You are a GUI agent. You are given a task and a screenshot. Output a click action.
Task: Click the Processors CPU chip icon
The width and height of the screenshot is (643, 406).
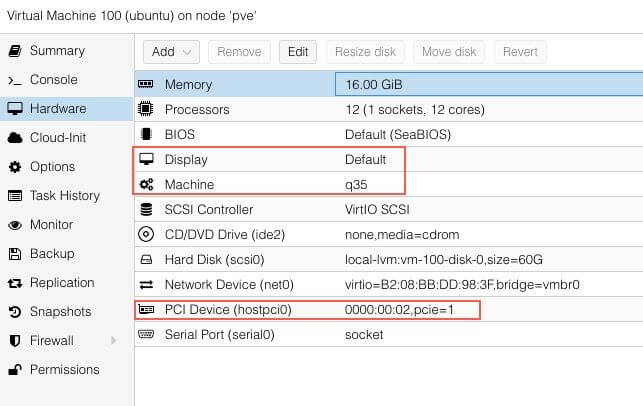click(146, 109)
